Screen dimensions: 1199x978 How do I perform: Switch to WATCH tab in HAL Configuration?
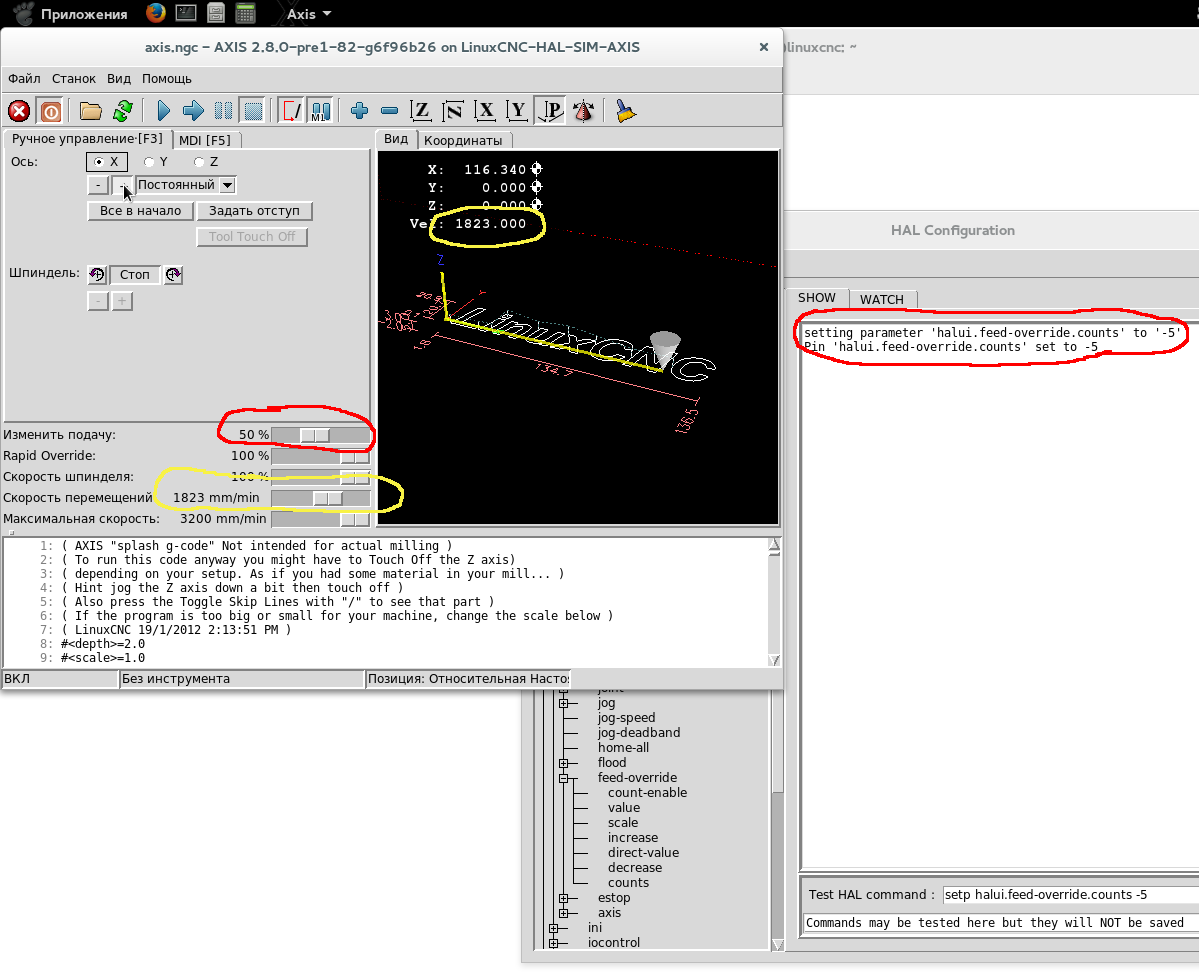click(882, 299)
